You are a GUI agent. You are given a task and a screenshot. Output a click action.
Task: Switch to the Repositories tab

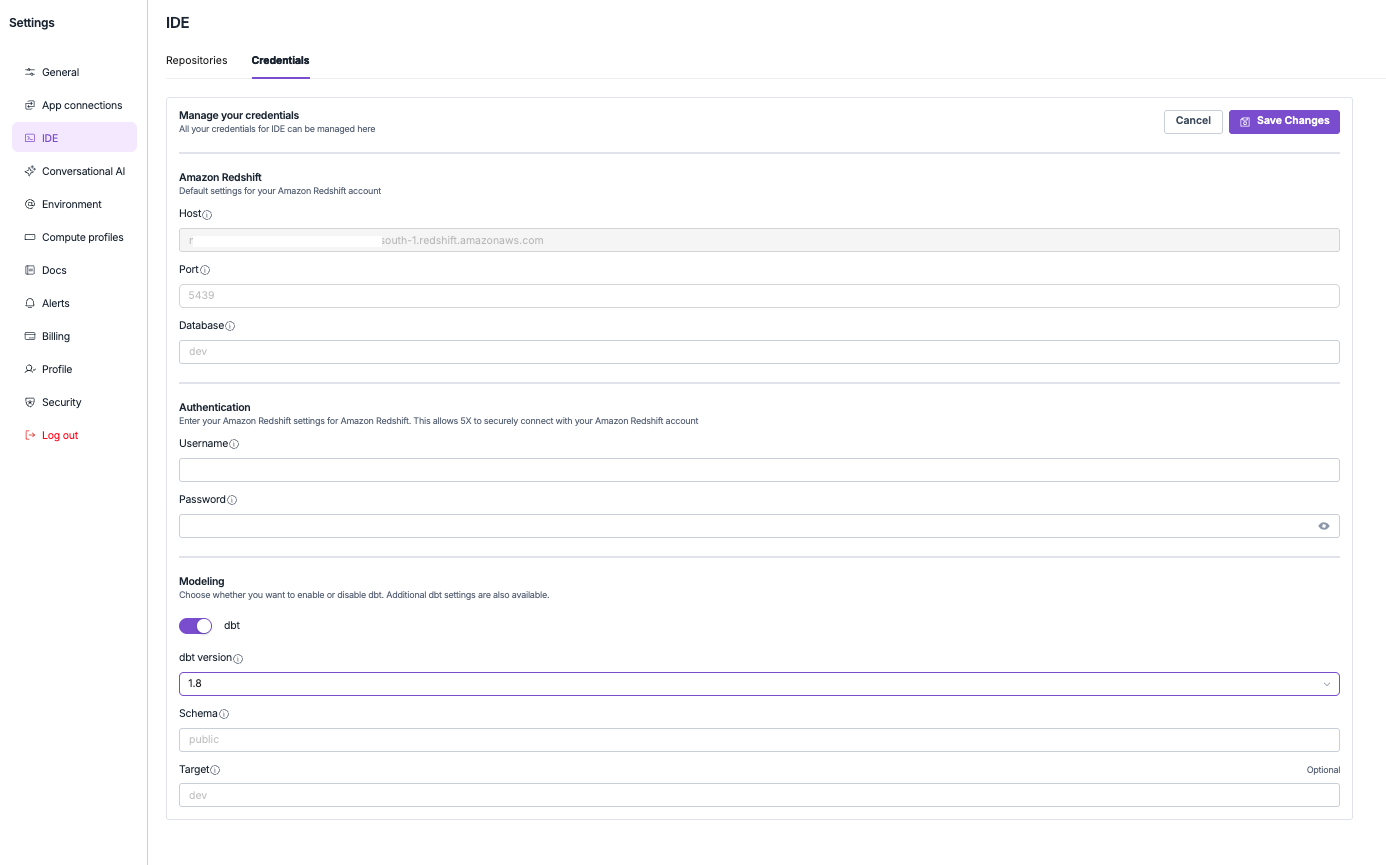click(x=197, y=60)
